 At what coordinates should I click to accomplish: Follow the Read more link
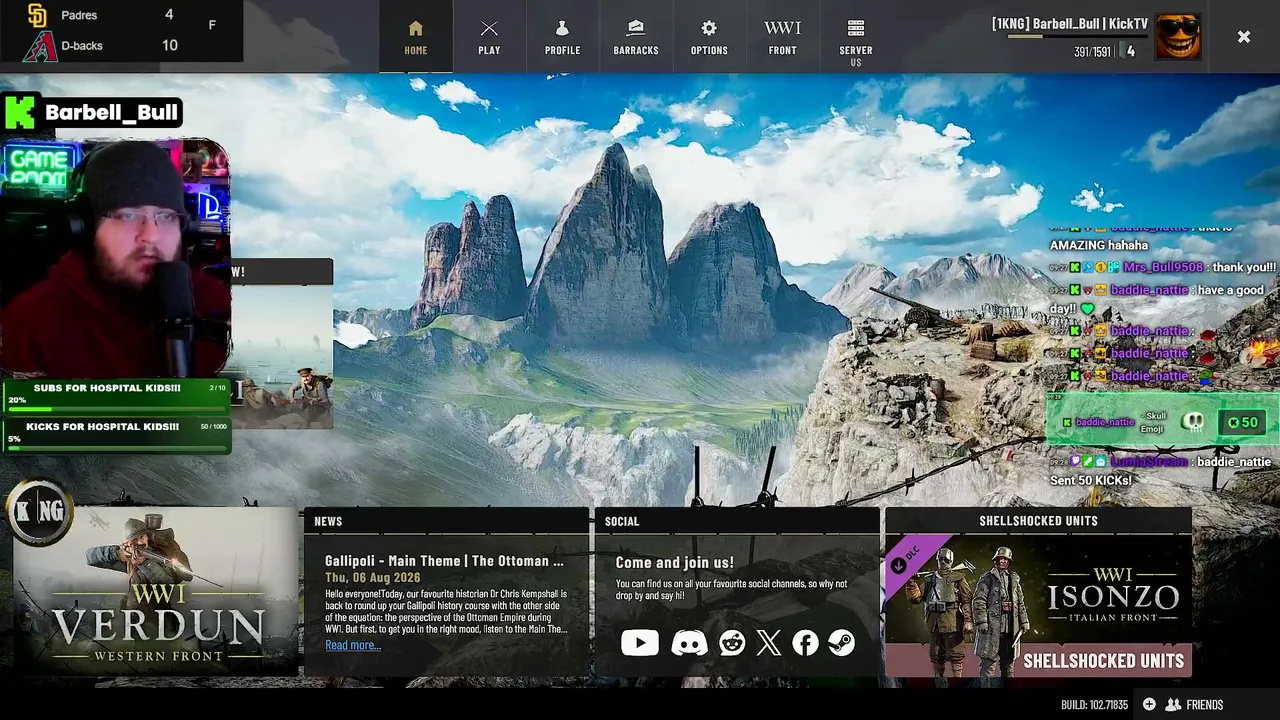point(353,645)
